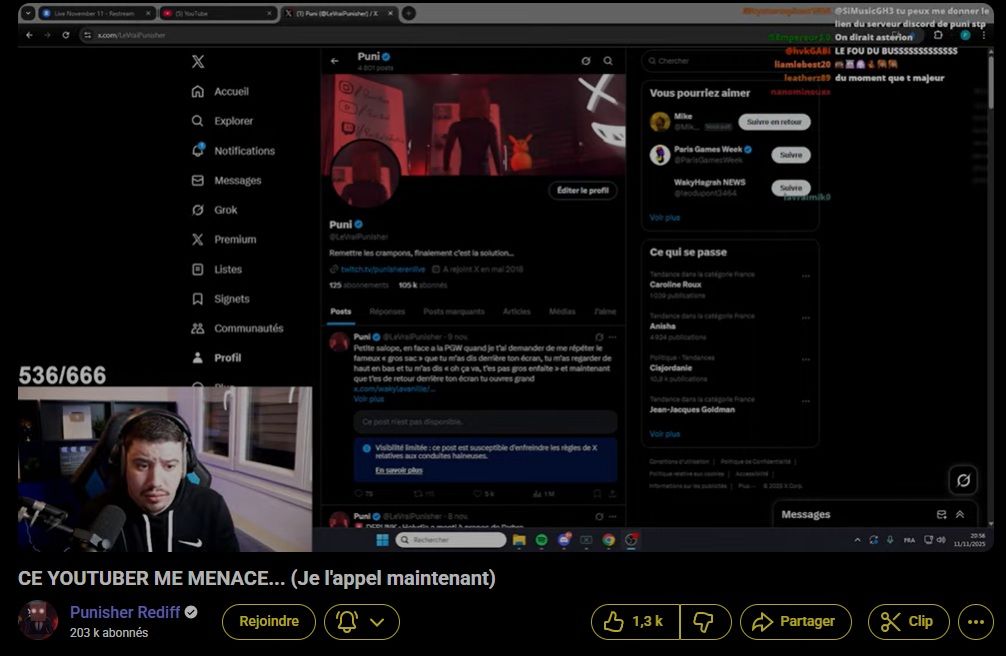
Task: Click the Chercher search field on X
Action: coord(730,61)
